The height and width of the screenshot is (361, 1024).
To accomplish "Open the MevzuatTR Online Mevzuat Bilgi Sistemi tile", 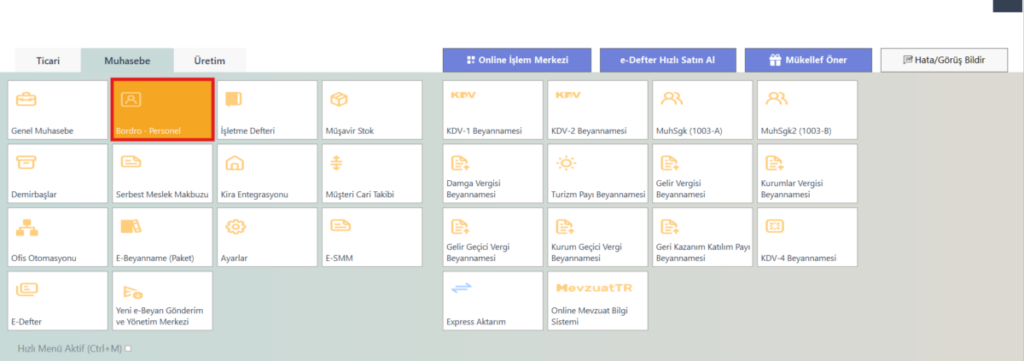I will [x=598, y=301].
